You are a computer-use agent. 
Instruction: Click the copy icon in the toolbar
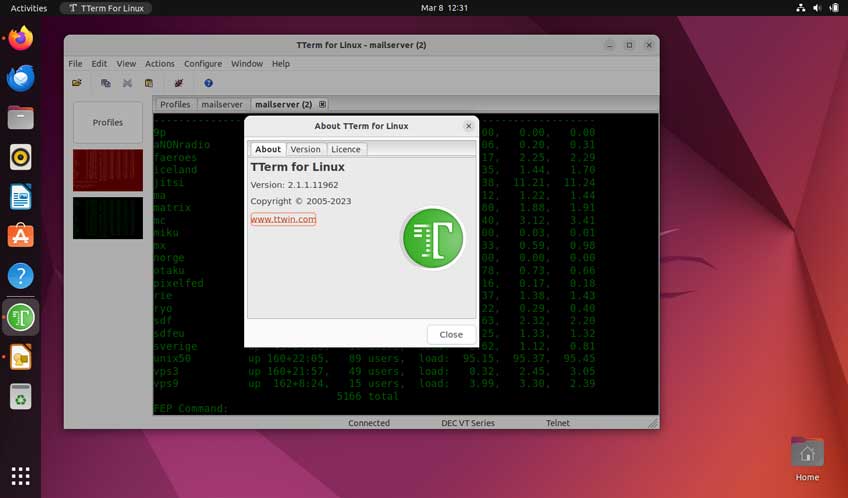tap(105, 83)
